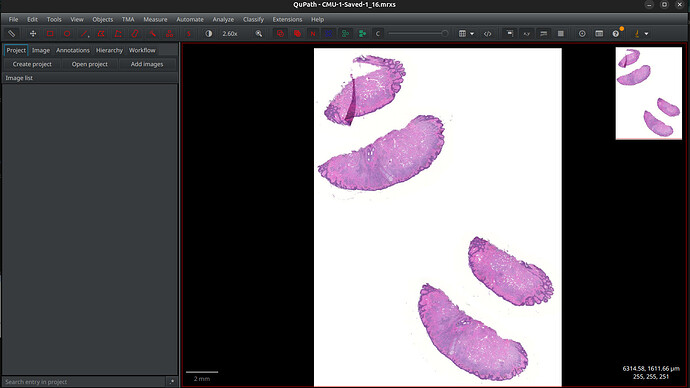
Task: Expand the microscope icon dropdown arrow
Action: (646, 34)
